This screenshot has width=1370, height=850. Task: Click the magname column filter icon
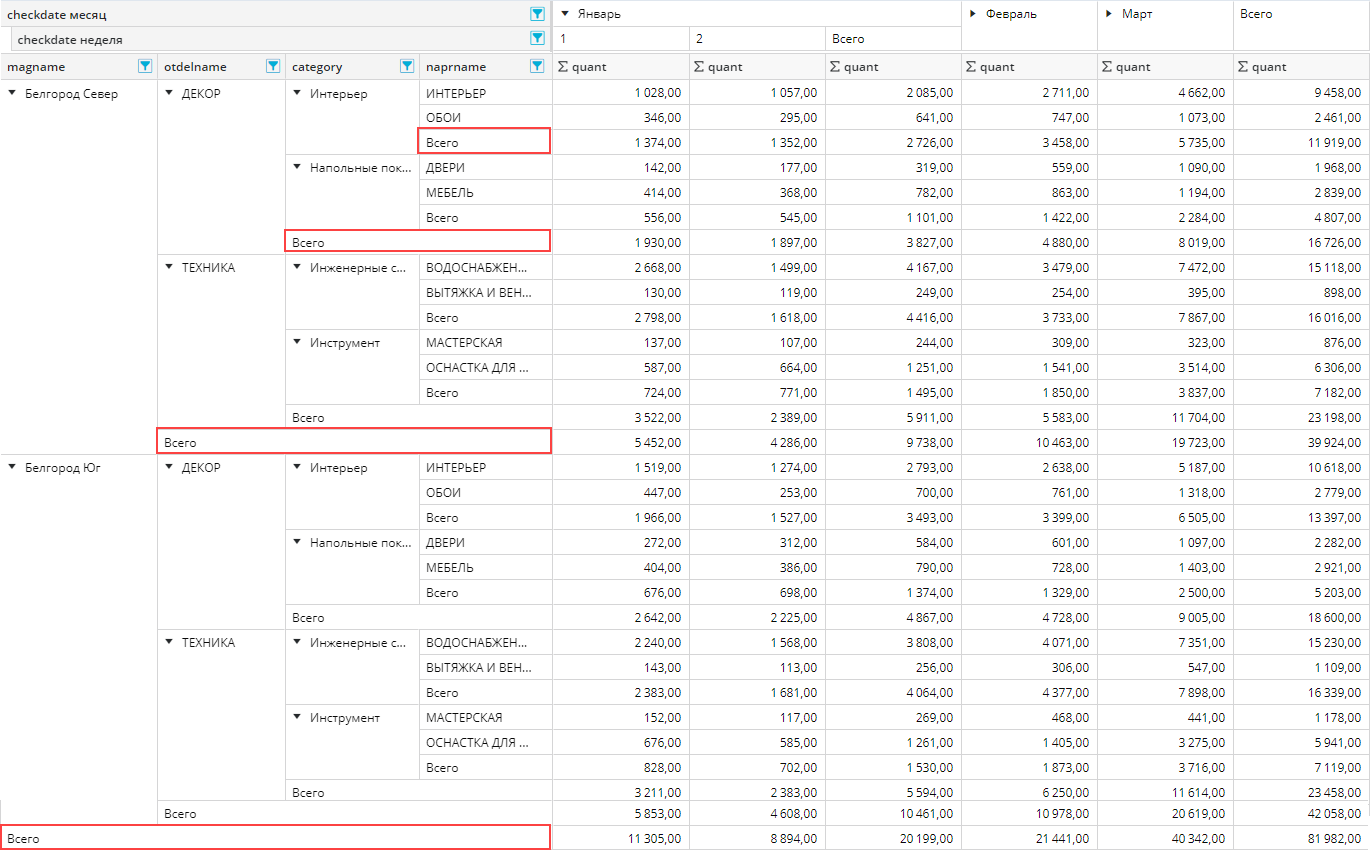(145, 67)
